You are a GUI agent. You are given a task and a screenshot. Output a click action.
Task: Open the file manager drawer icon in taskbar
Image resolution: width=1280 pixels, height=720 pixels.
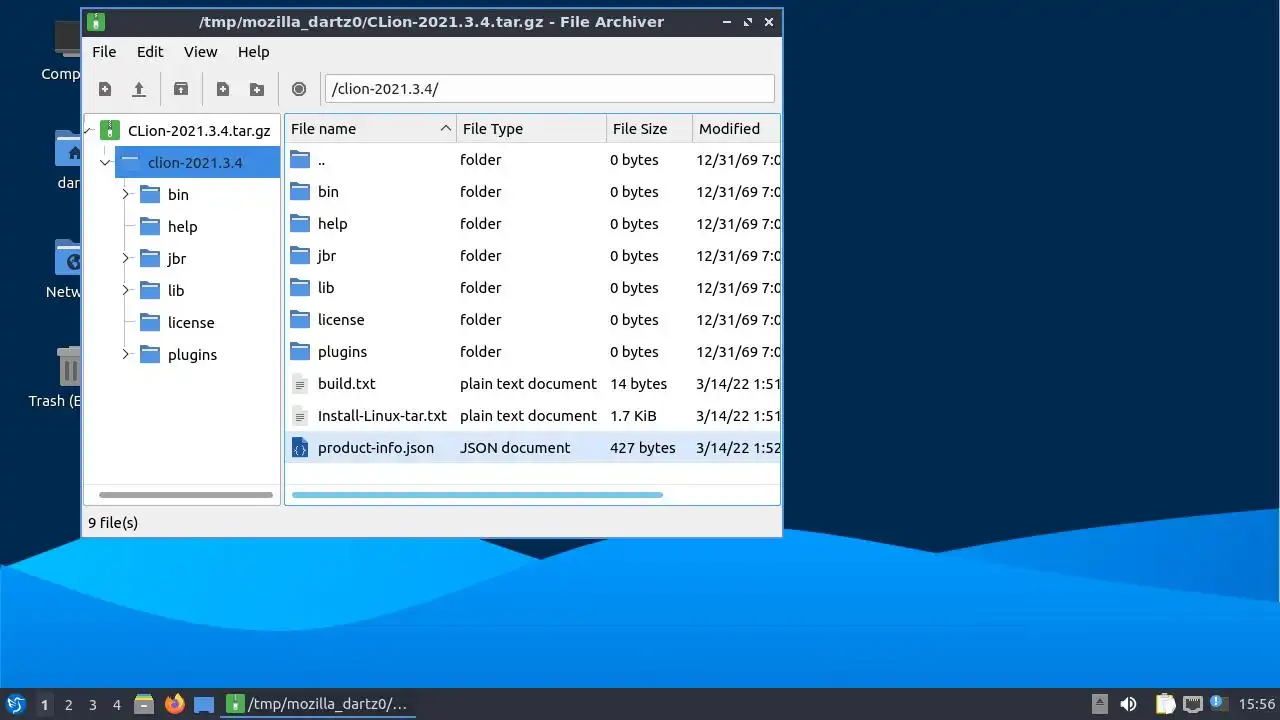tap(144, 704)
